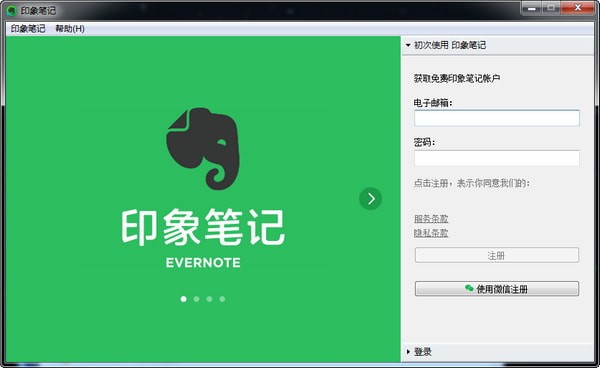The height and width of the screenshot is (368, 600).
Task: Select the second carousel dot
Action: pyautogui.click(x=196, y=299)
